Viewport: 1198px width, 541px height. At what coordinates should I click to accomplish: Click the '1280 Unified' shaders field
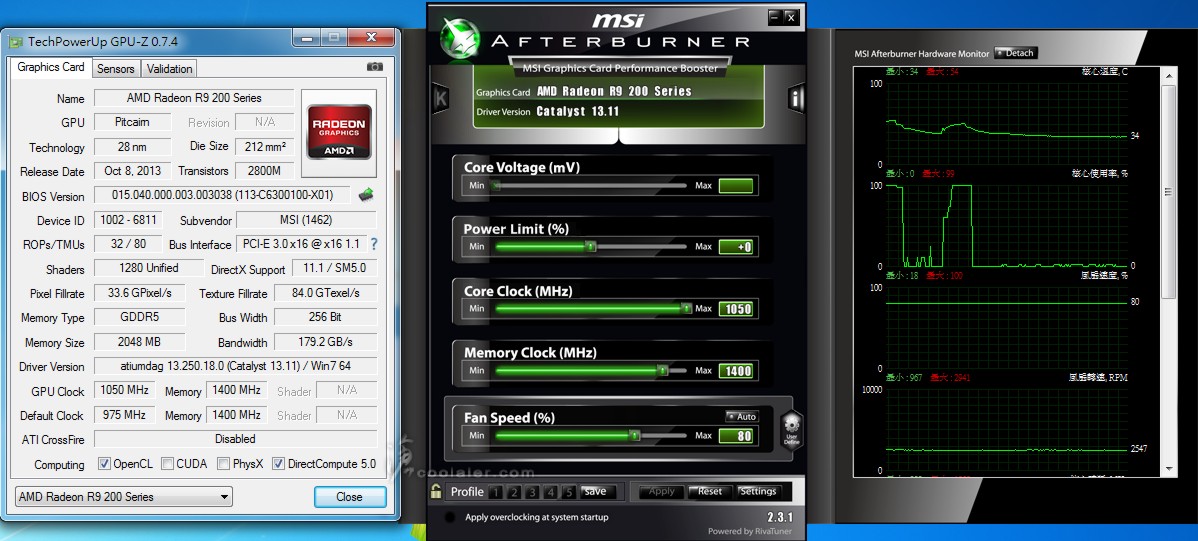[x=150, y=268]
